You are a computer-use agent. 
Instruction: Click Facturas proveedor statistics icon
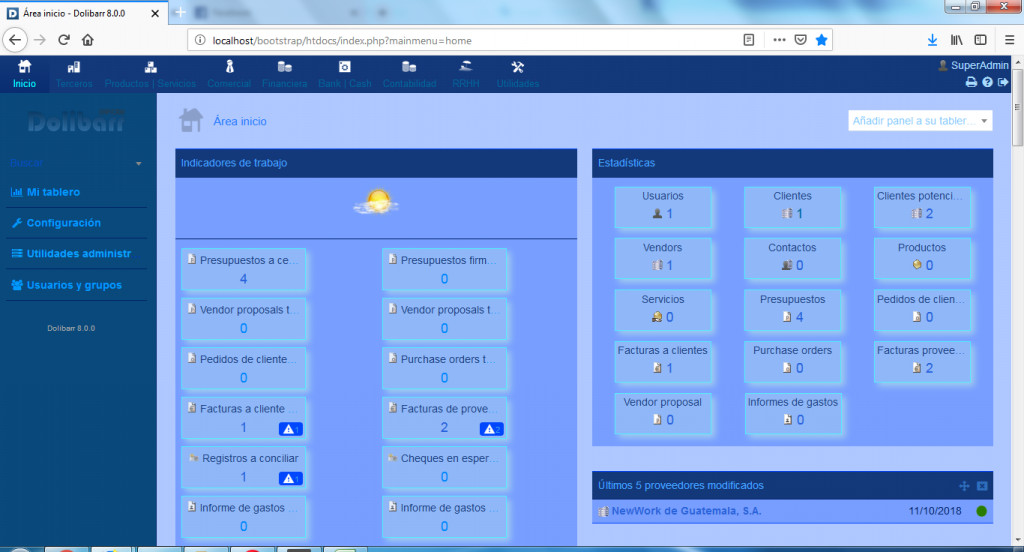tap(917, 368)
